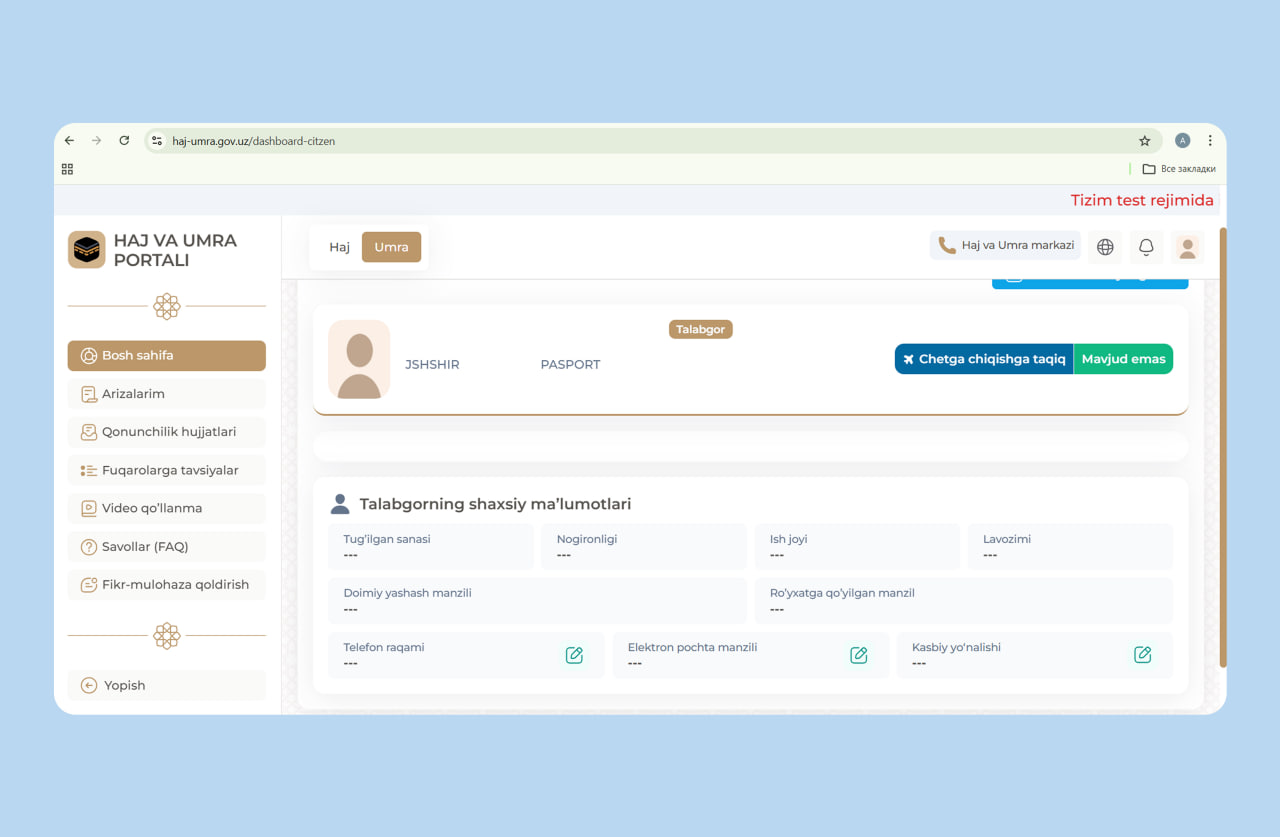Image resolution: width=1280 pixels, height=837 pixels.
Task: Open the notifications bell
Action: 1146,247
